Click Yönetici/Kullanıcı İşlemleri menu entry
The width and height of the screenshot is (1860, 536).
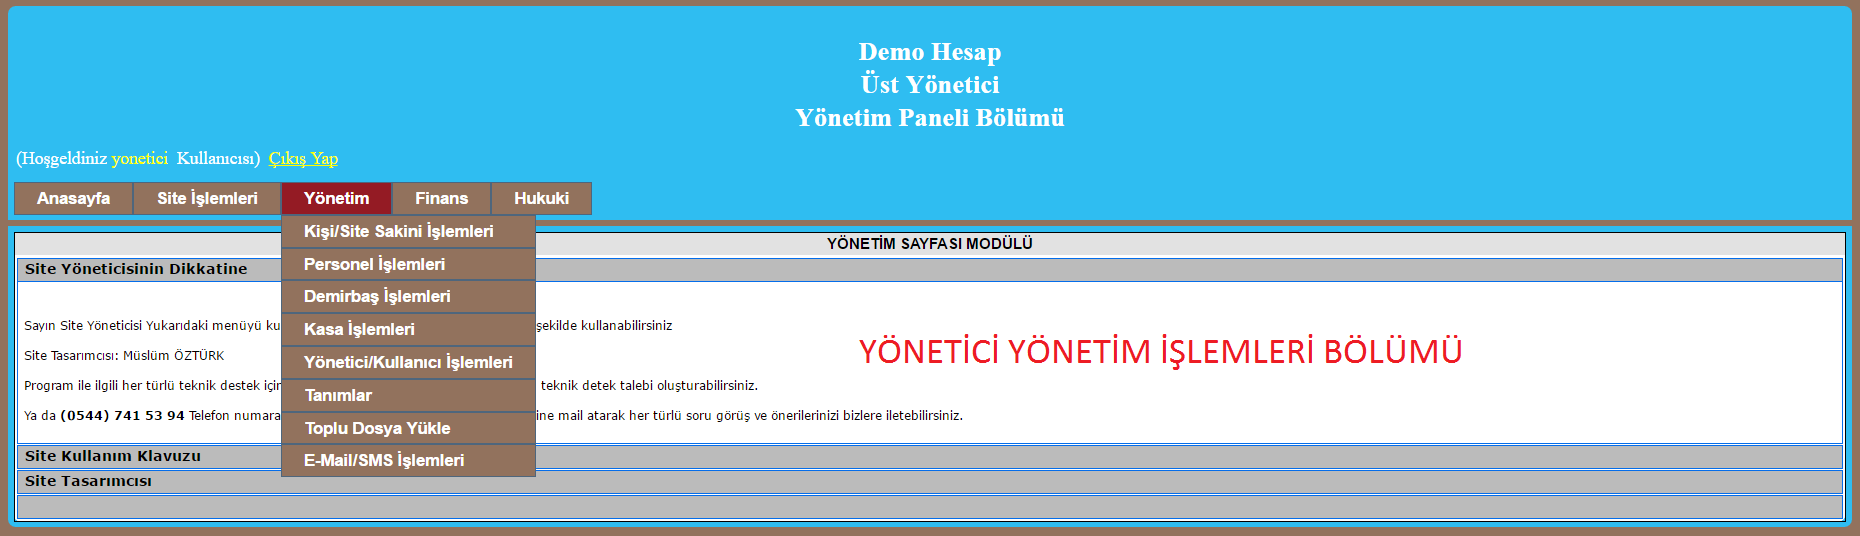(x=408, y=362)
